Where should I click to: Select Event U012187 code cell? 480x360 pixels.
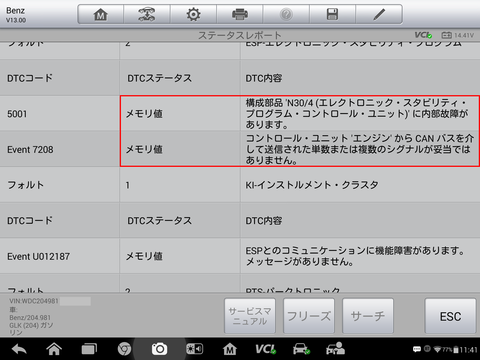(x=60, y=256)
